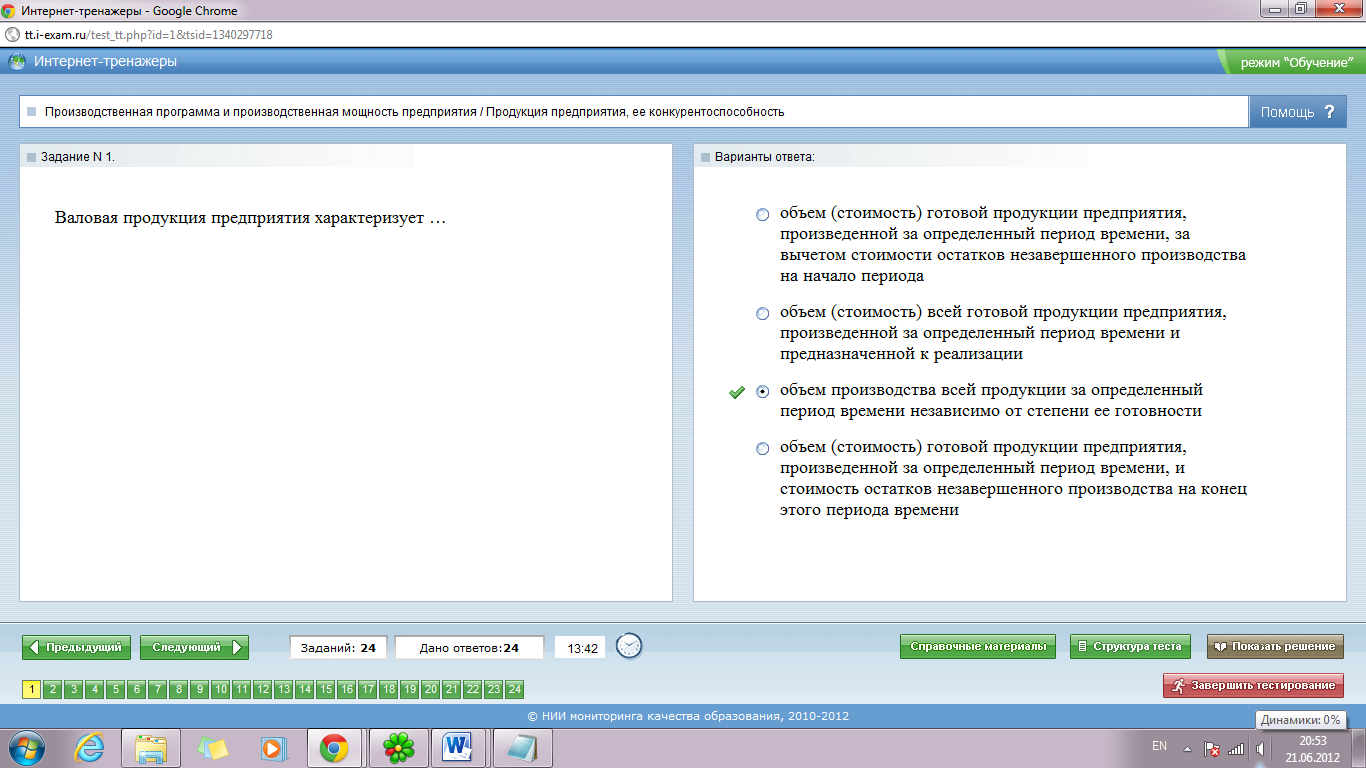
Task: Open the Структура теста panel
Action: (1130, 647)
